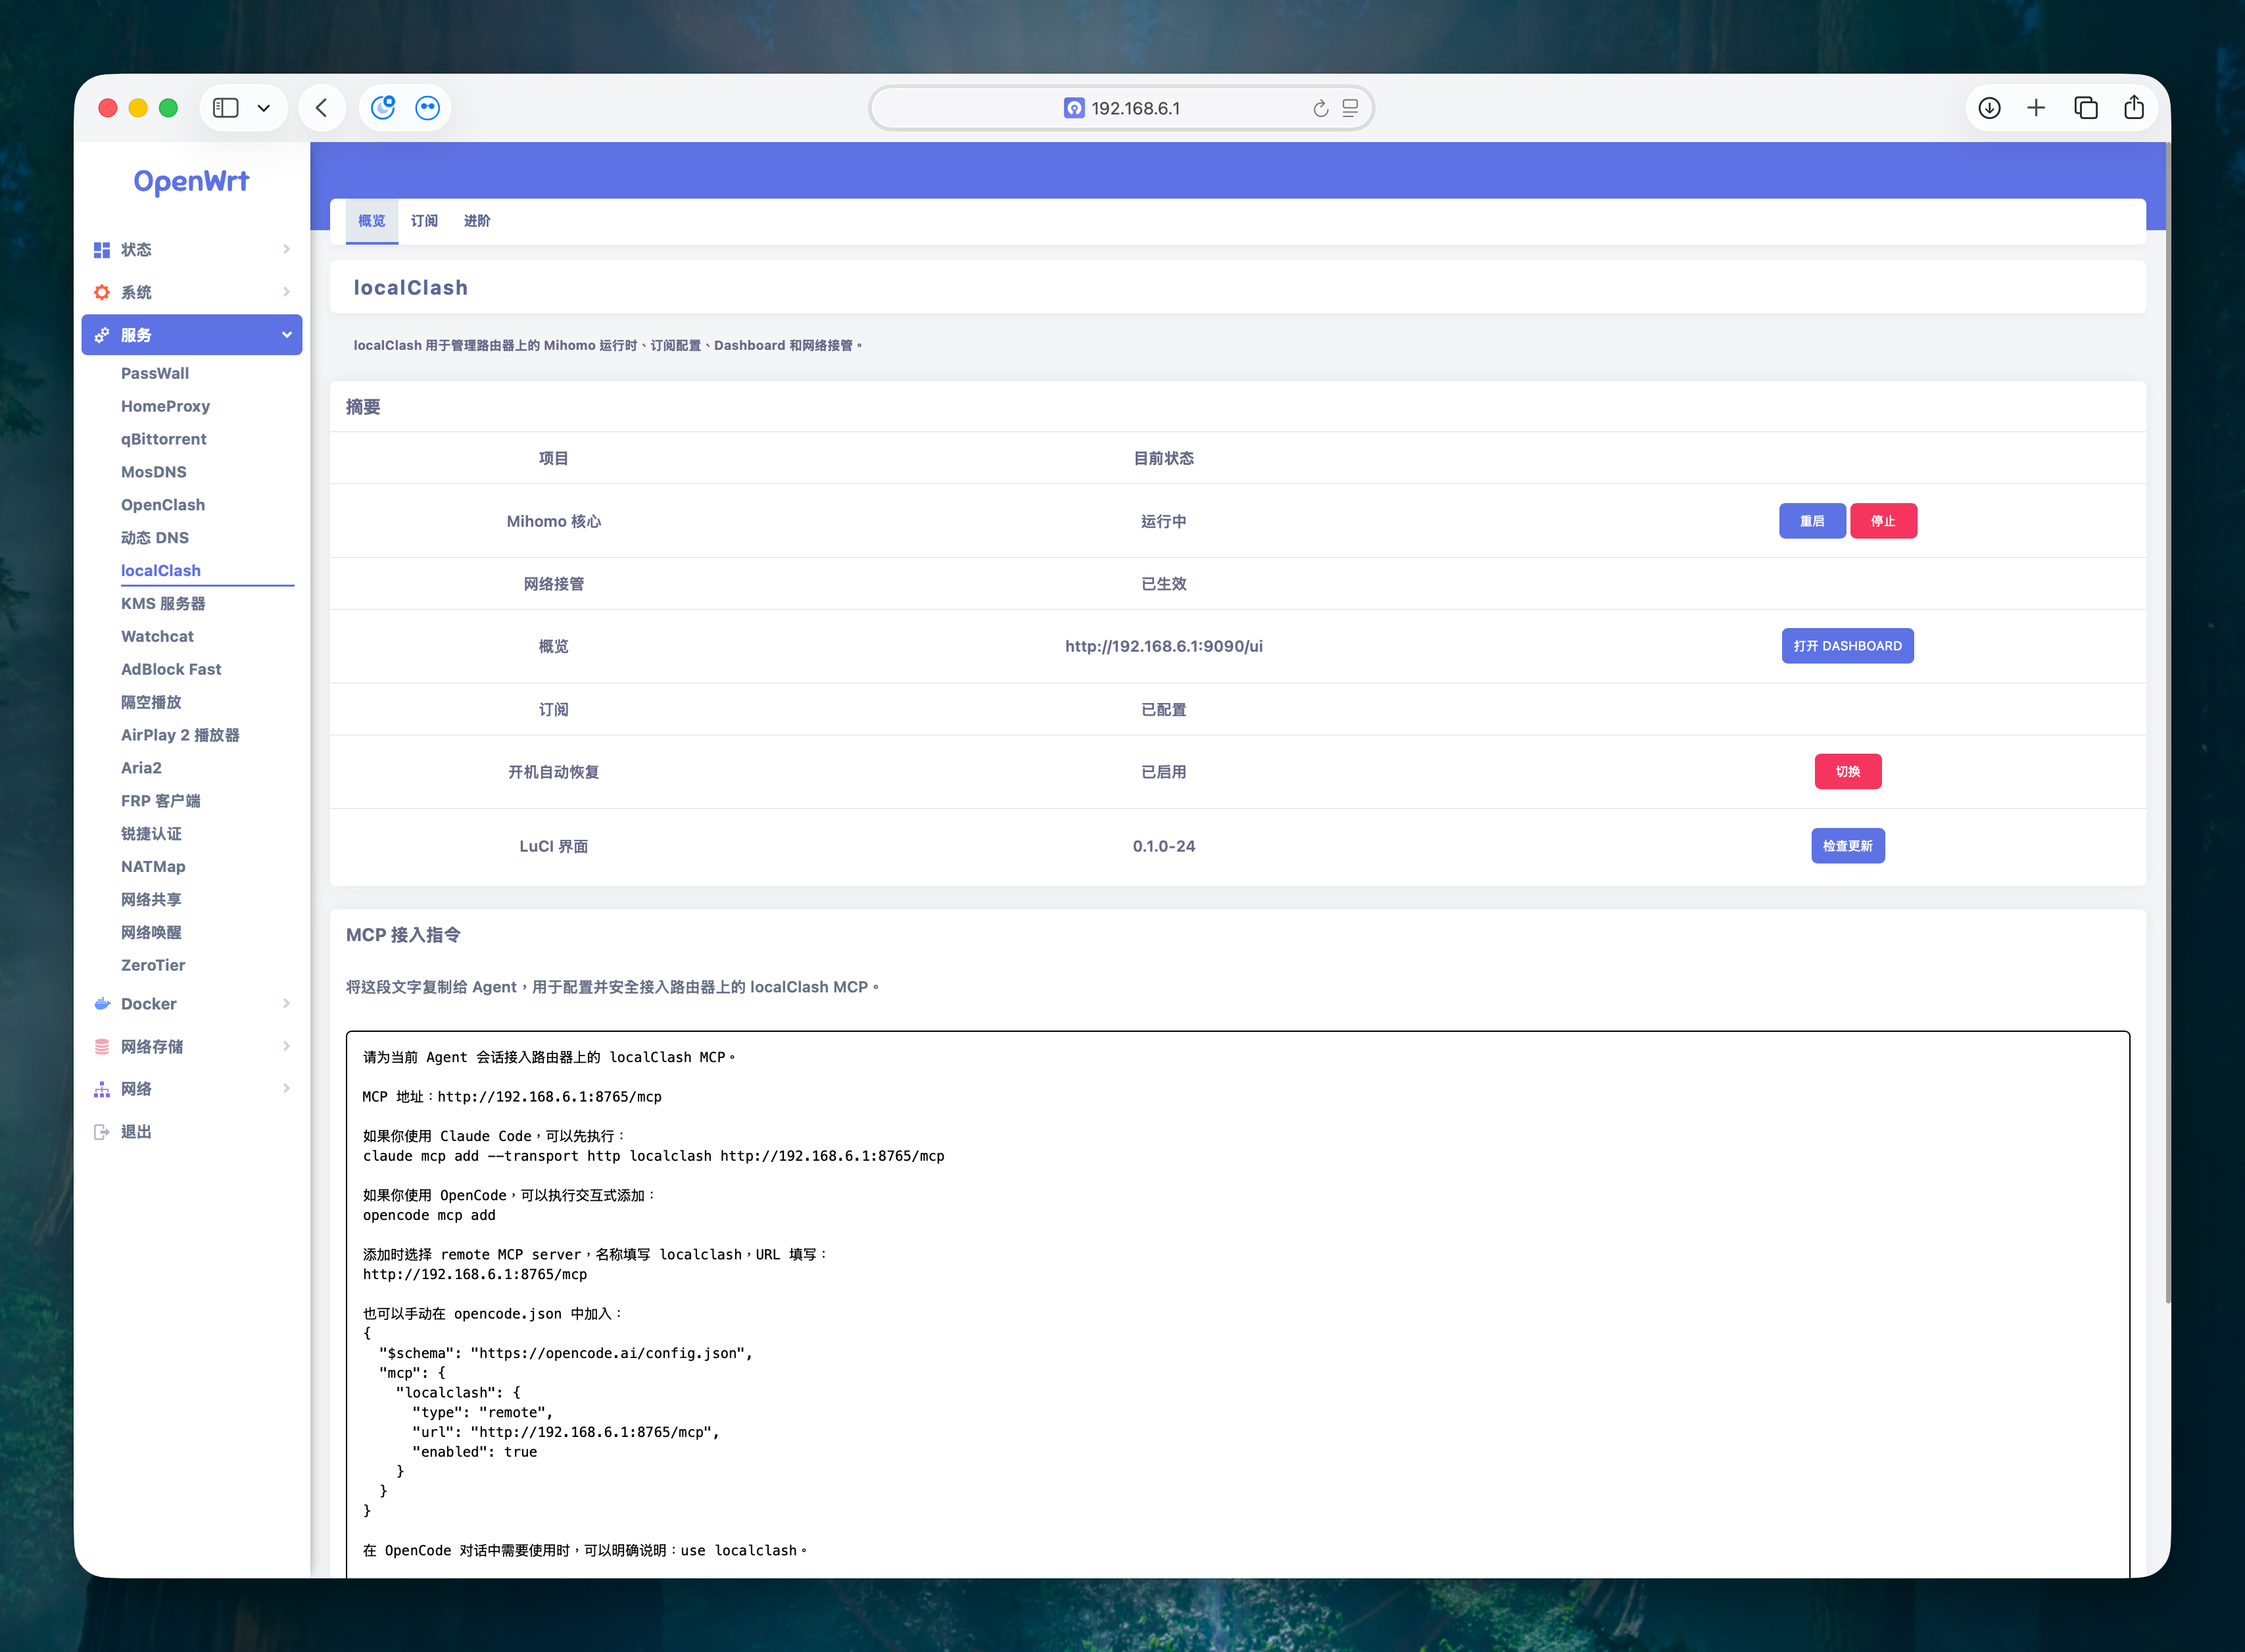The image size is (2245, 1652).
Task: Open the HomeProxy service page
Action: pos(166,406)
